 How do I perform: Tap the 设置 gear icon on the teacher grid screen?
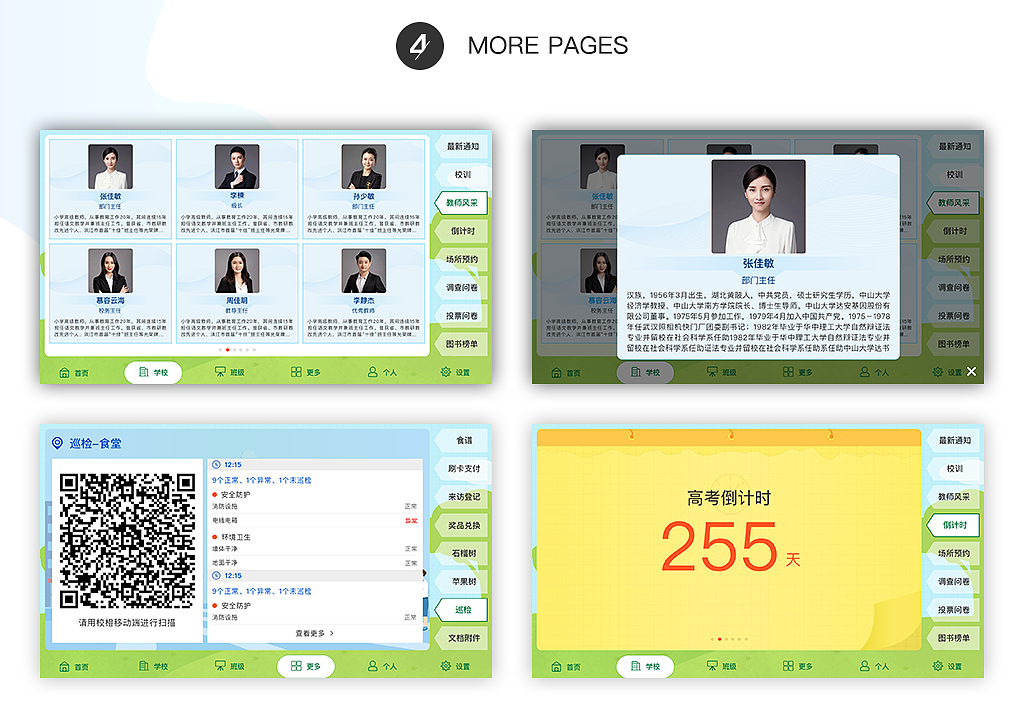coord(446,371)
